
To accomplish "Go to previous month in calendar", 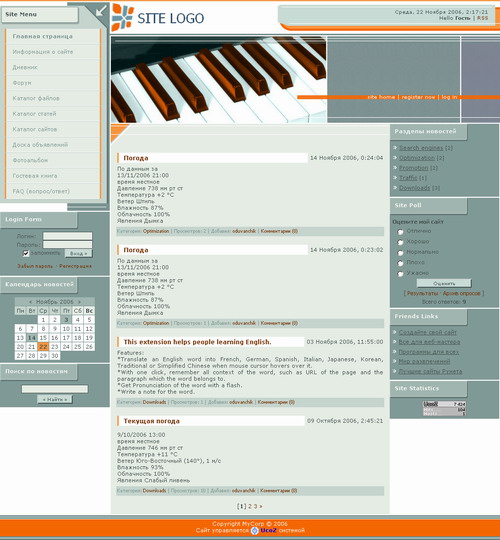I will [x=31, y=302].
